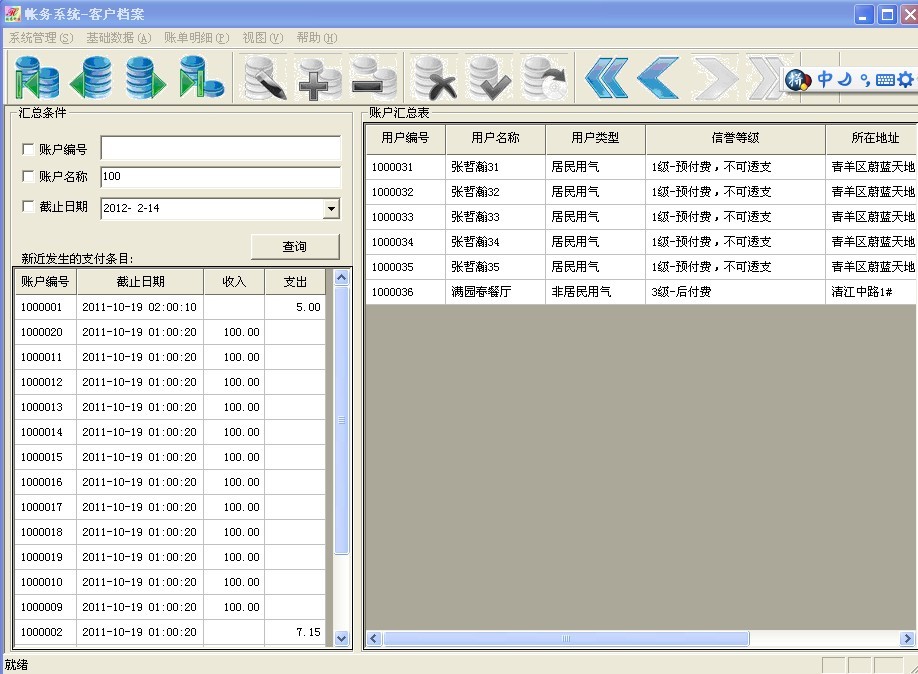Screen dimensions: 918x674
Task: Open the 基础数据 menu
Action: (118, 38)
